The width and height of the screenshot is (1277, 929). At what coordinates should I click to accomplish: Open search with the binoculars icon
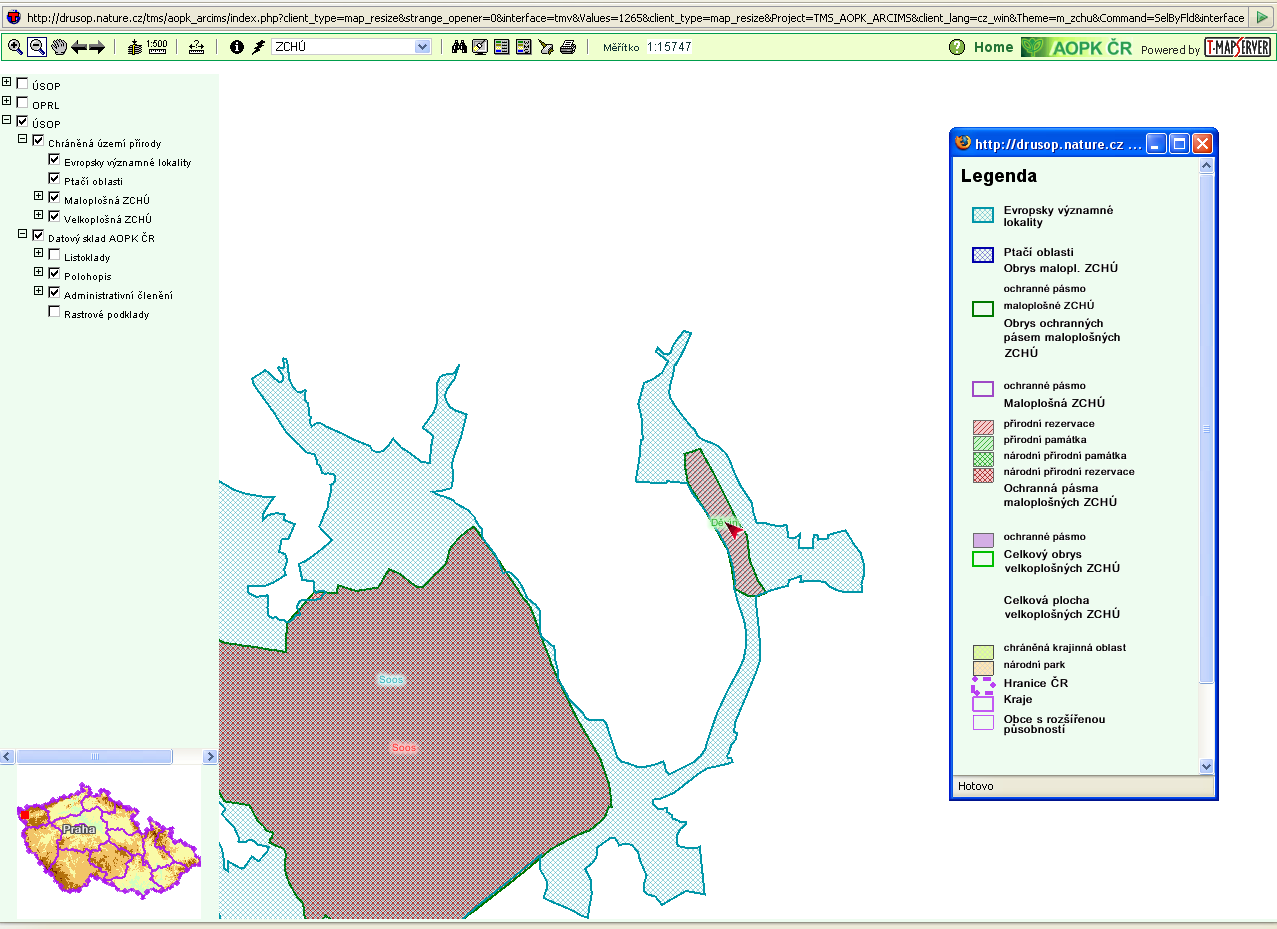point(459,47)
